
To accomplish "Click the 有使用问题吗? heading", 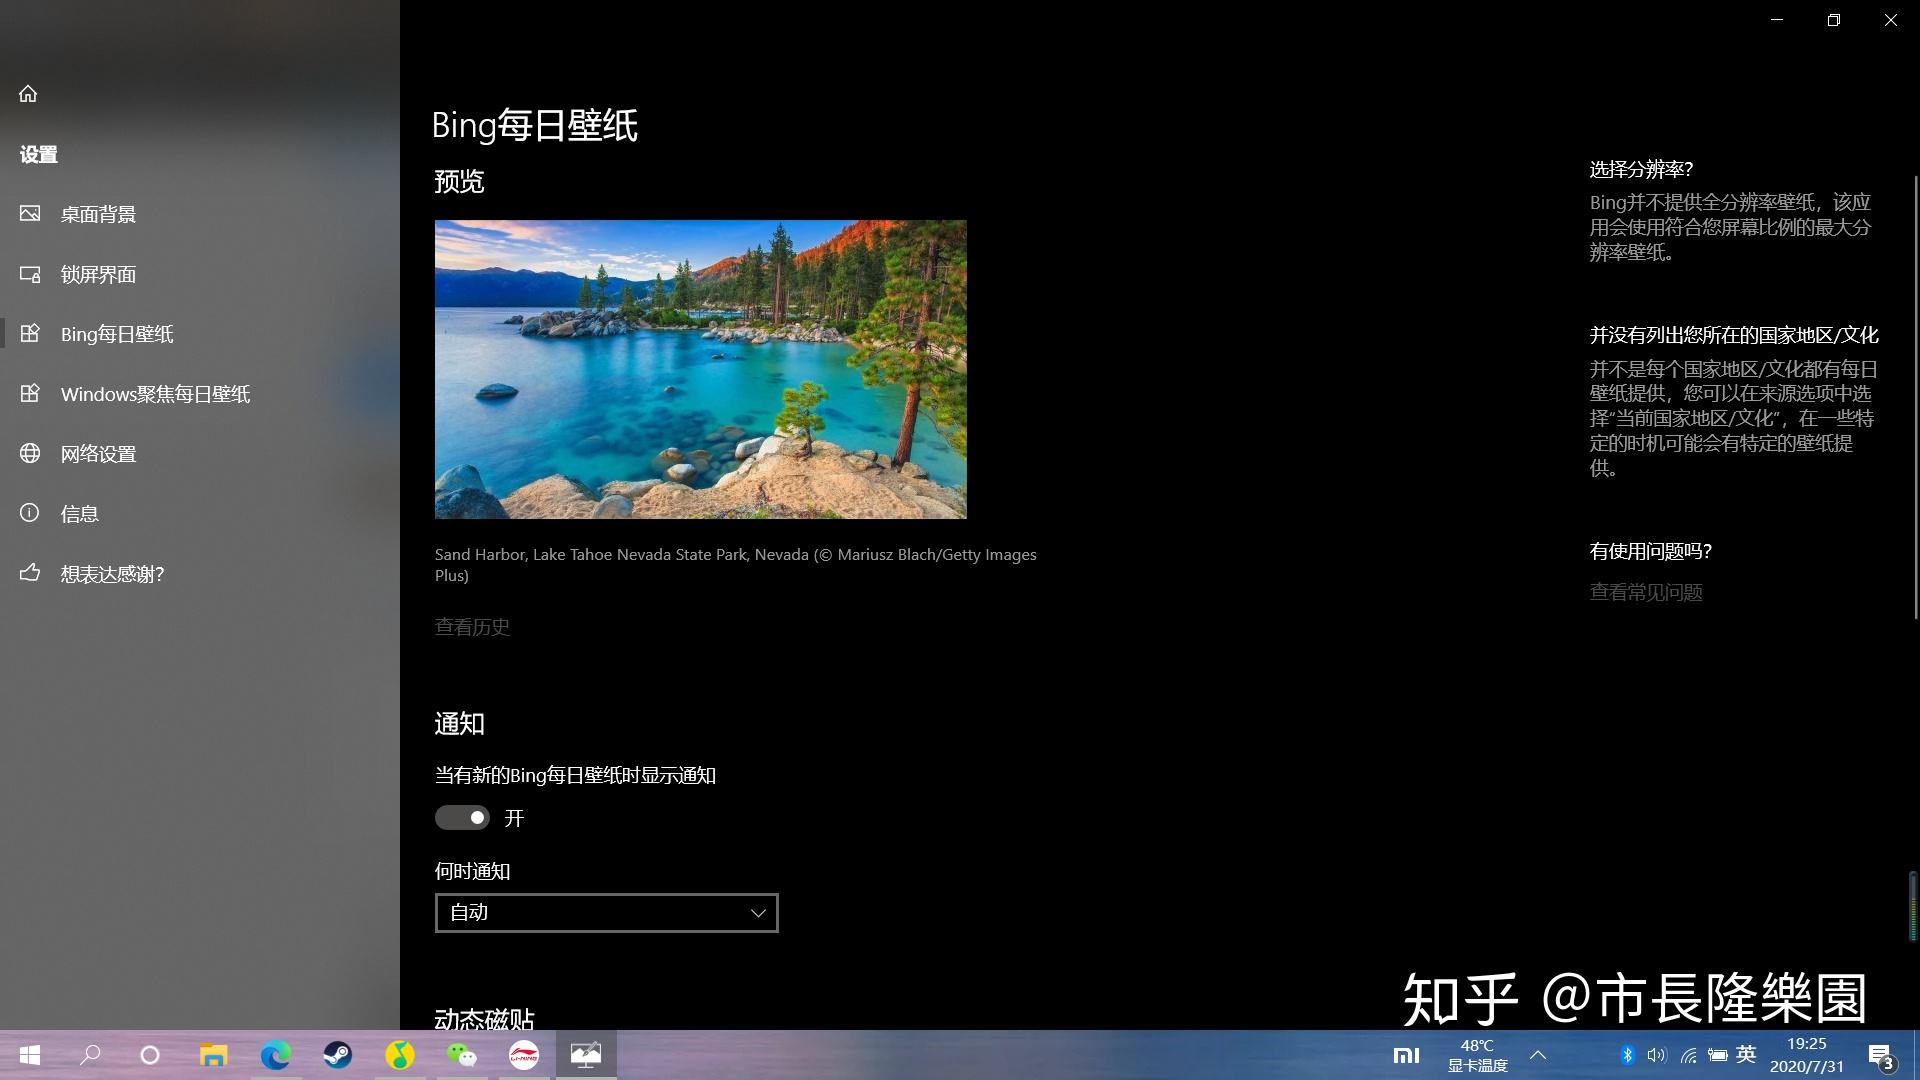I will (x=1651, y=551).
